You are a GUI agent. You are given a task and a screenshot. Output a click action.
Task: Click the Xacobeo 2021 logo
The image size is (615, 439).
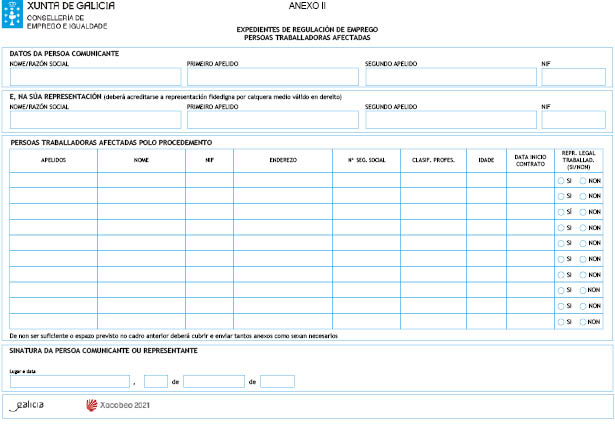(118, 406)
